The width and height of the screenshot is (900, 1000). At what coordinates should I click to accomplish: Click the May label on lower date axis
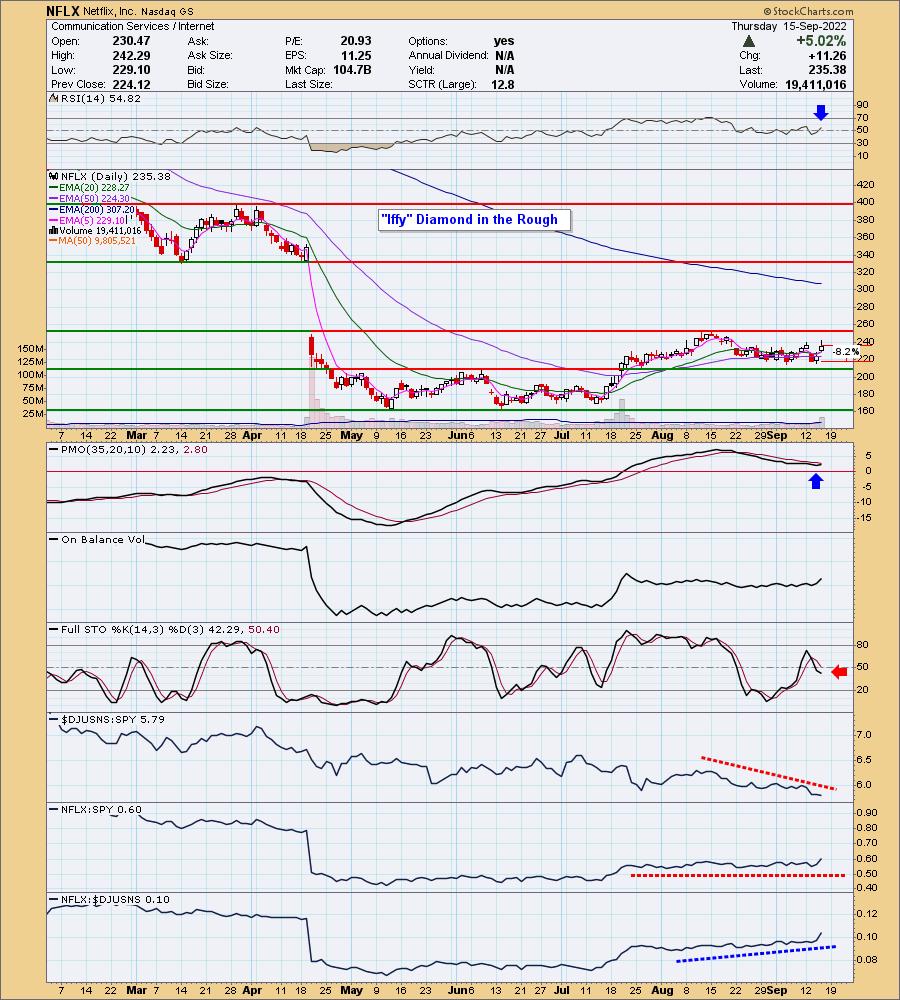351,990
